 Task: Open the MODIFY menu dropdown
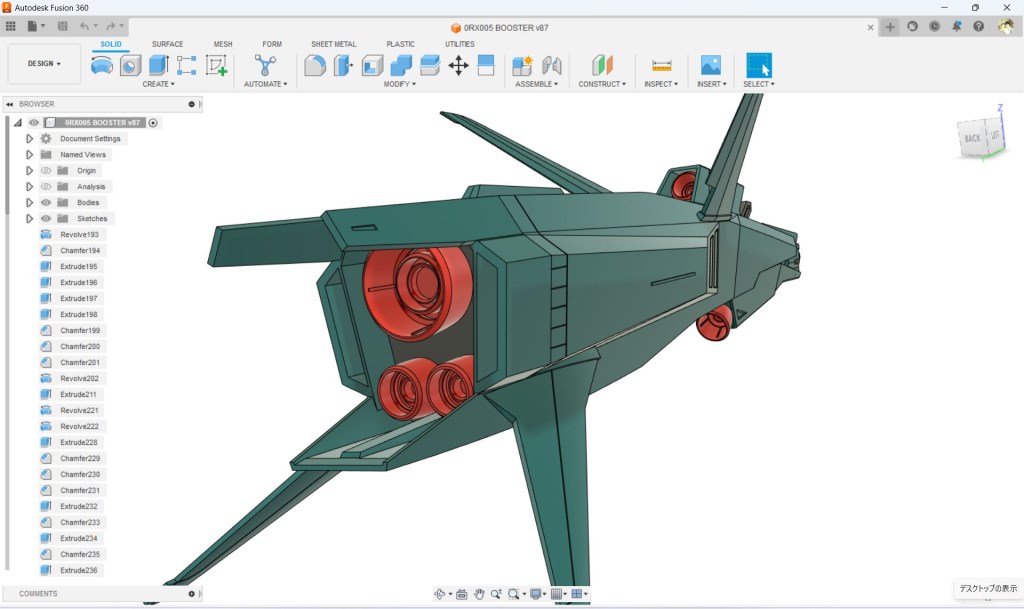400,84
